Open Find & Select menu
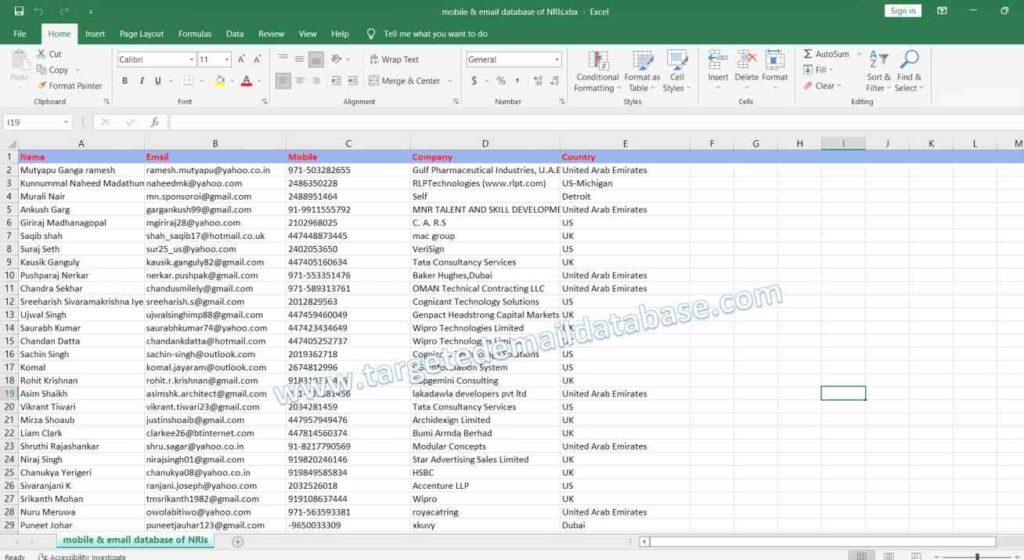Image resolution: width=1024 pixels, height=560 pixels. click(x=908, y=71)
